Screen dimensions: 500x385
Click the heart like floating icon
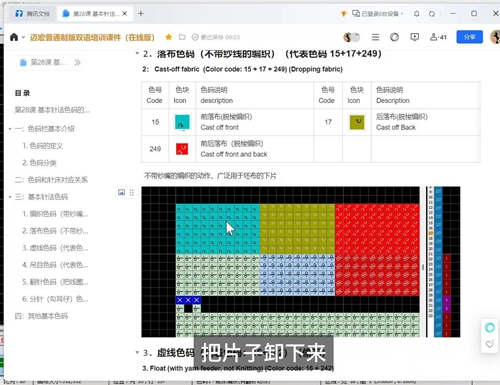click(x=489, y=344)
